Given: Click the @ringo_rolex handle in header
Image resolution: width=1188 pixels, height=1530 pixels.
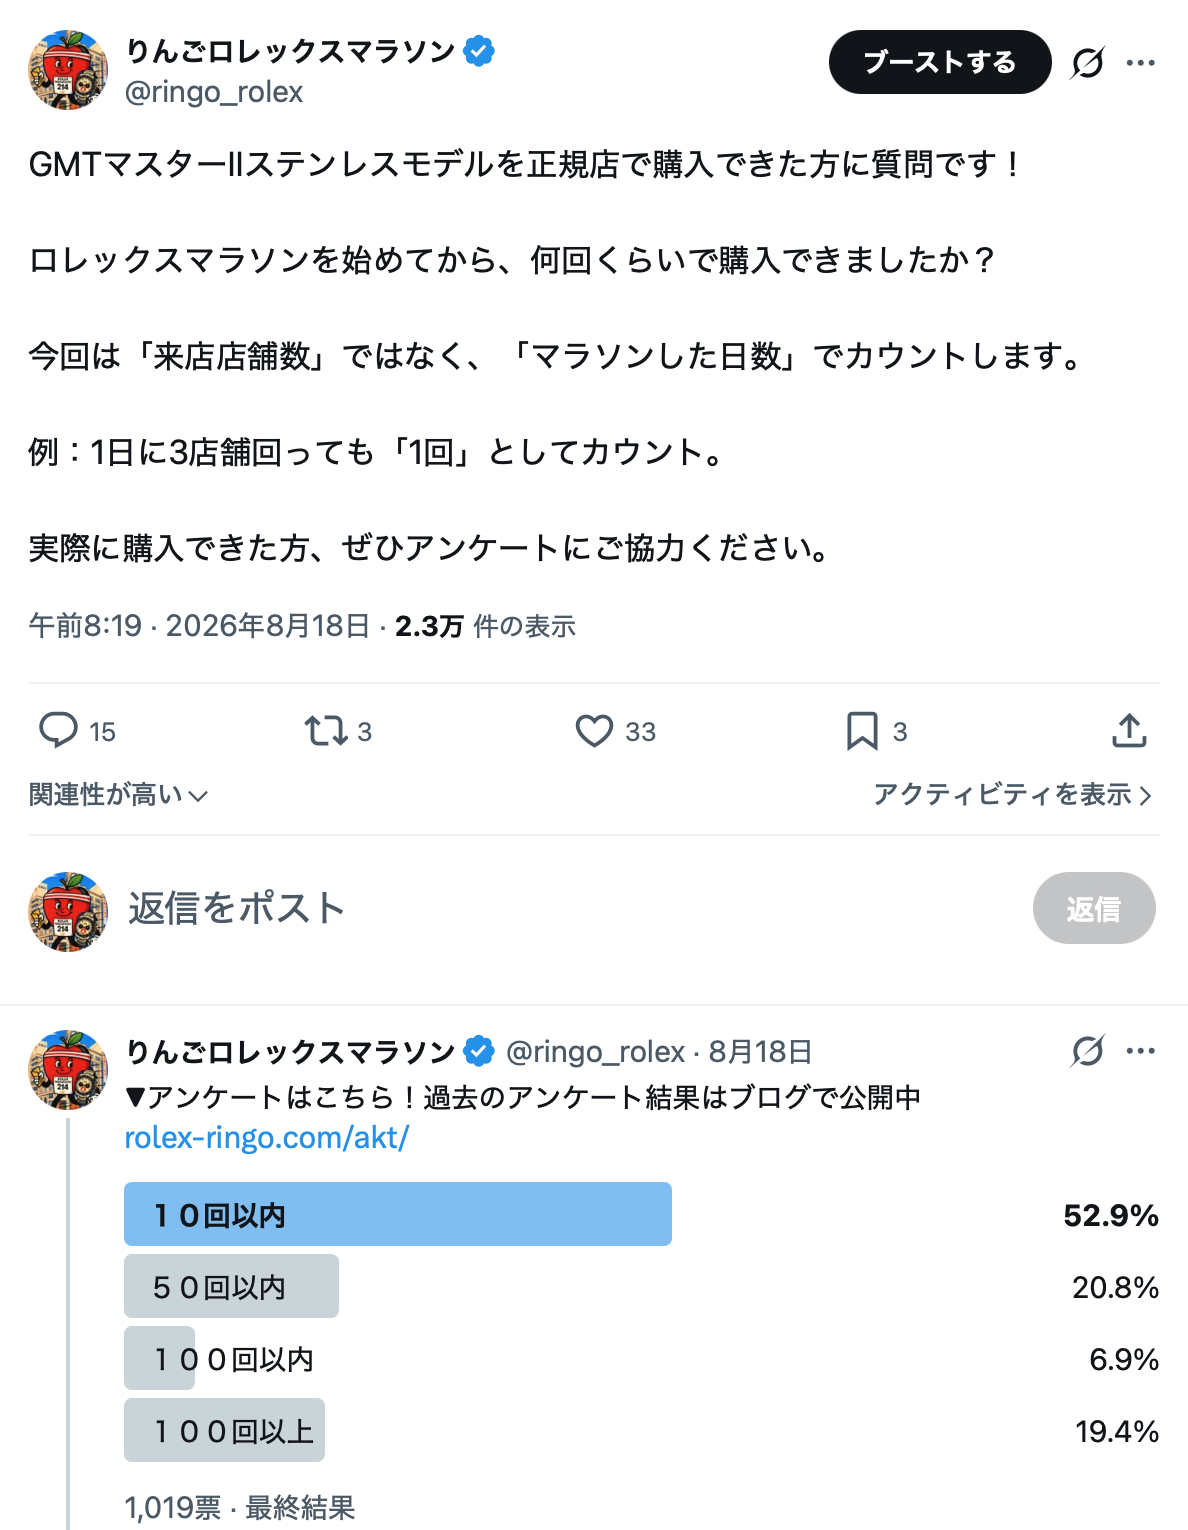Looking at the screenshot, I should (213, 92).
